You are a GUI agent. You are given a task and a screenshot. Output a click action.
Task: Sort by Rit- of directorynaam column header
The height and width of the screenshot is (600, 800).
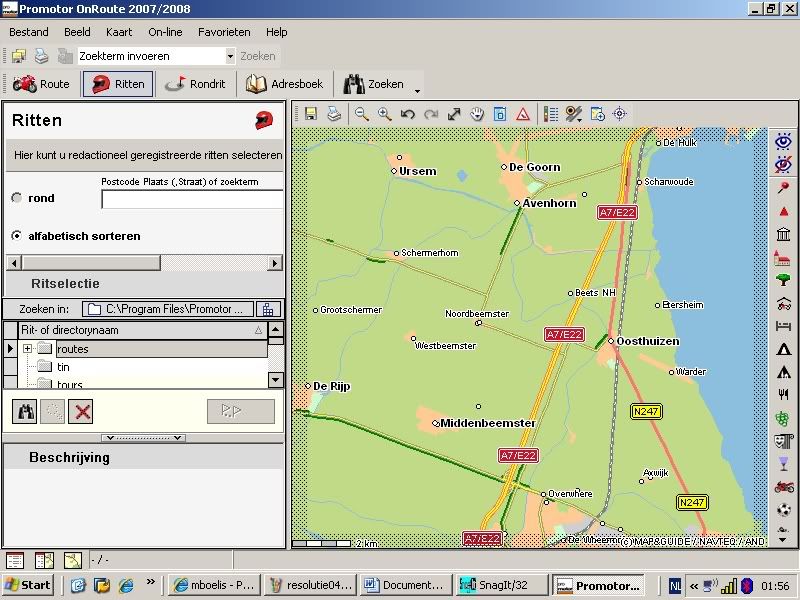[142, 330]
